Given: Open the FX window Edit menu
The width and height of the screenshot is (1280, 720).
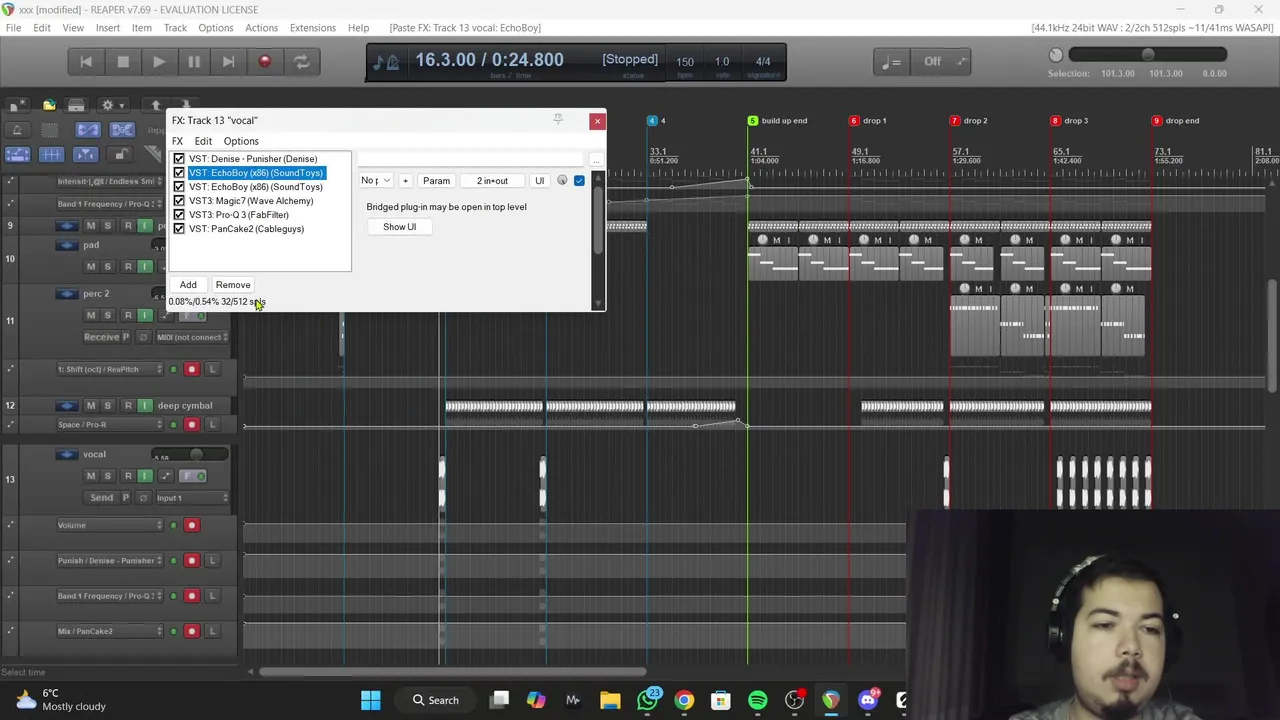Looking at the screenshot, I should 203,141.
